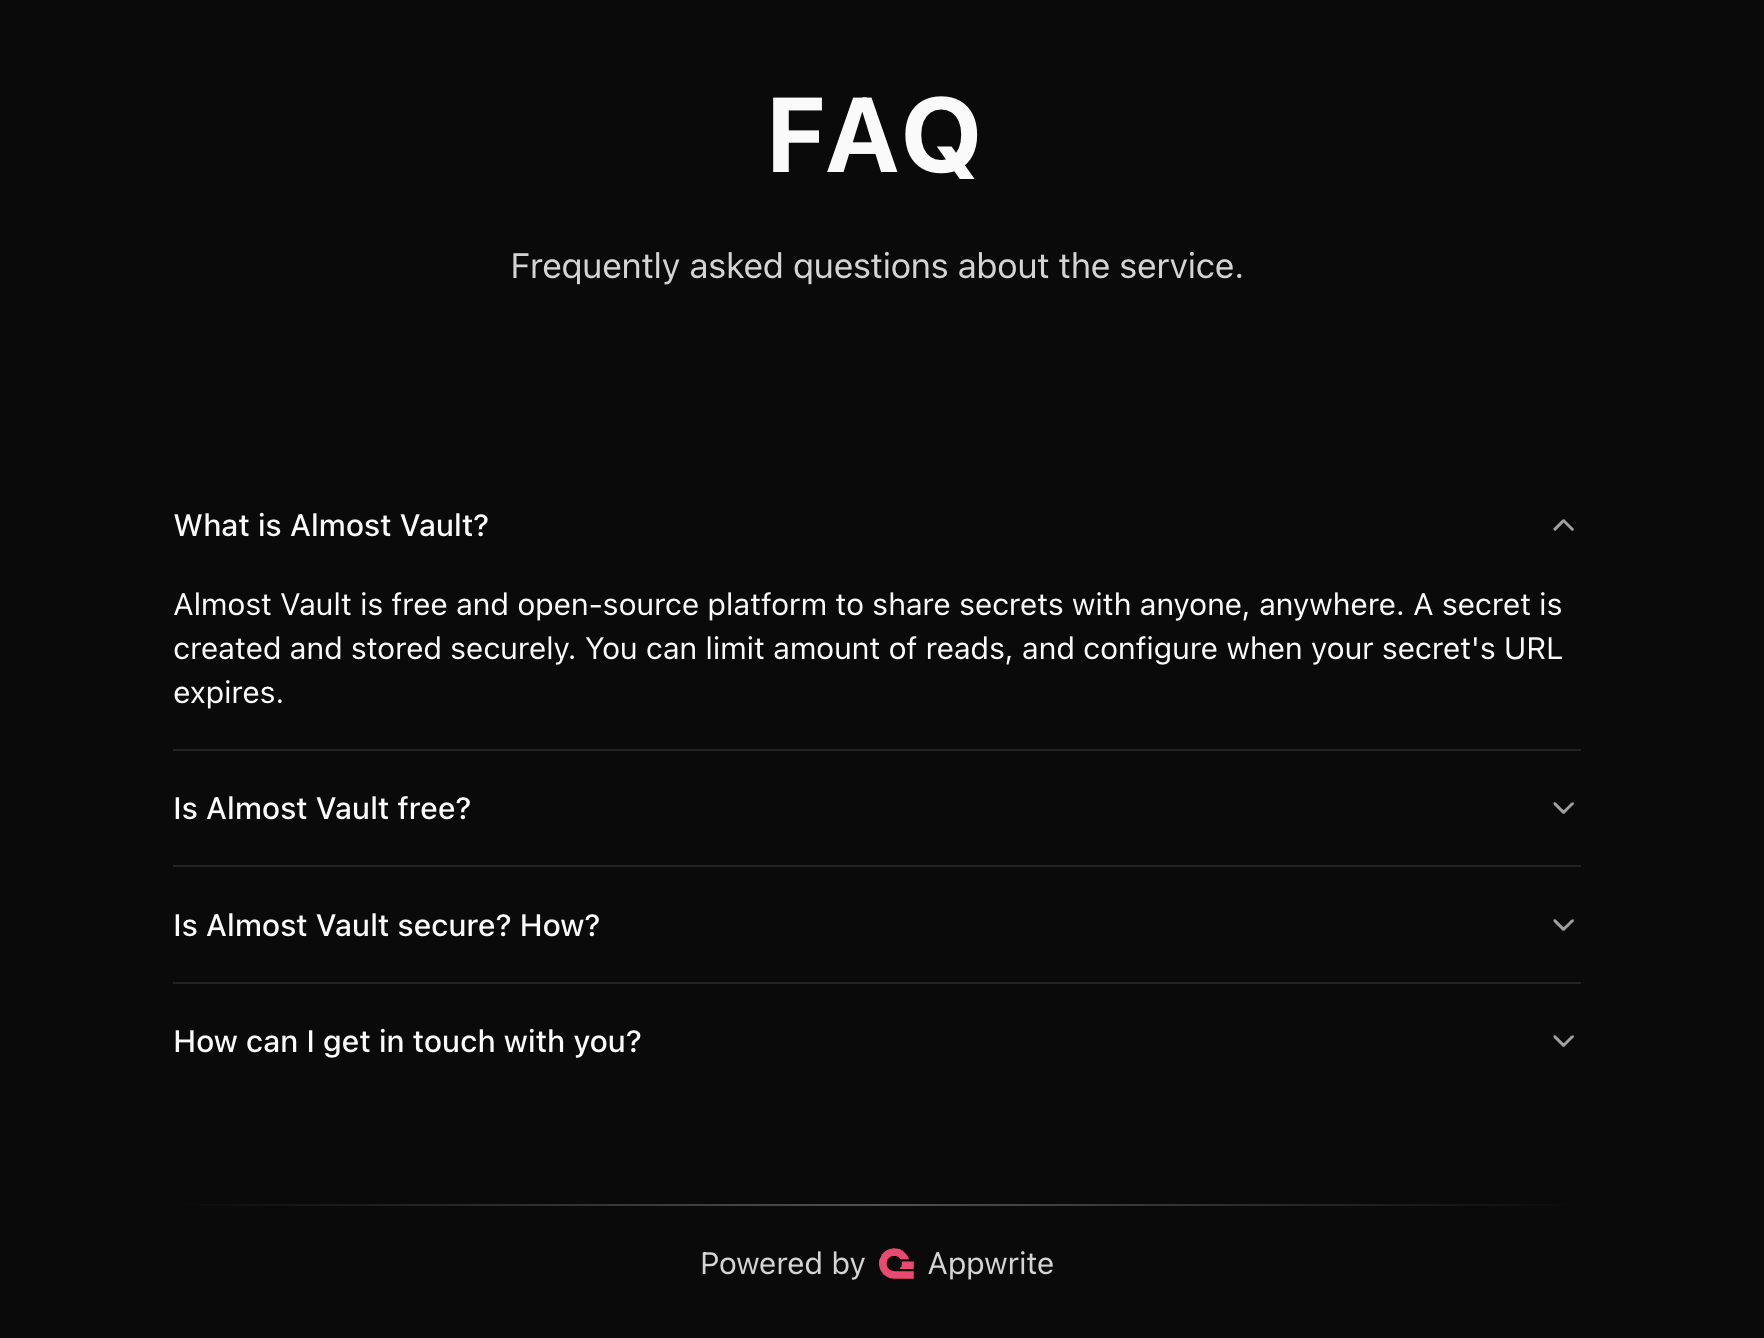Open the 'Is Almost Vault secure? How?' question header

point(387,925)
